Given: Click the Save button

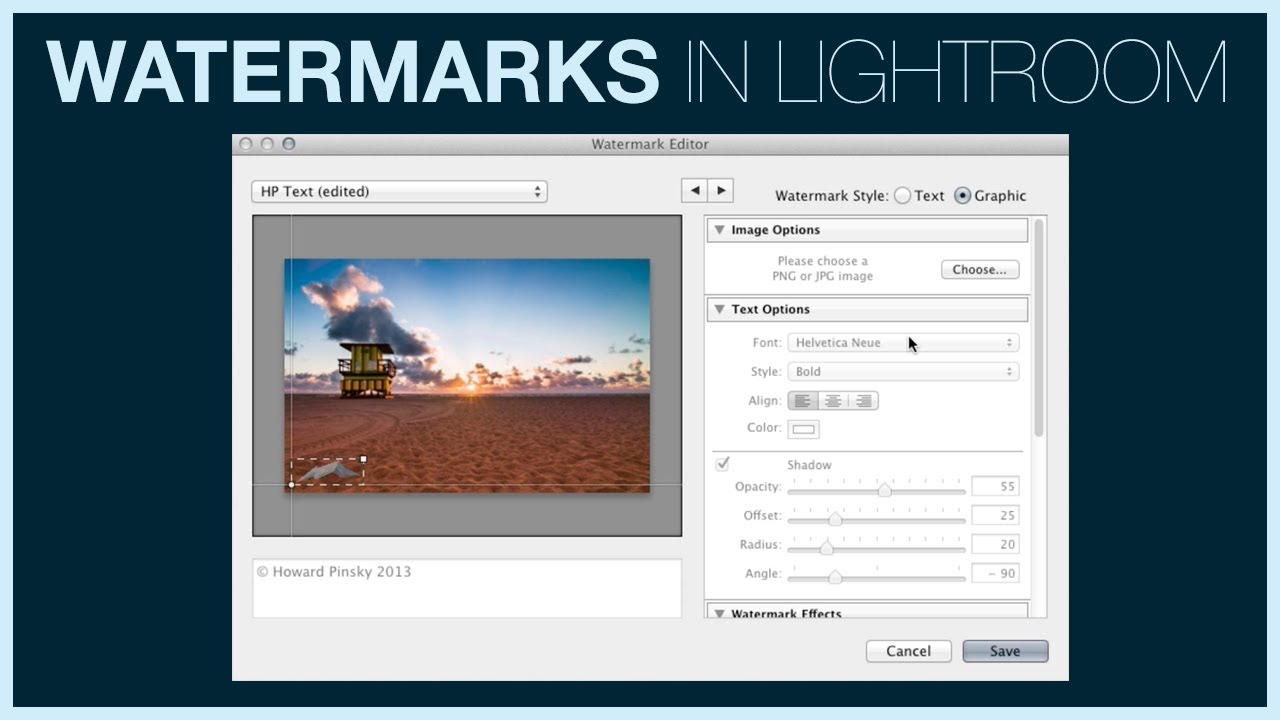Looking at the screenshot, I should click(x=1005, y=651).
